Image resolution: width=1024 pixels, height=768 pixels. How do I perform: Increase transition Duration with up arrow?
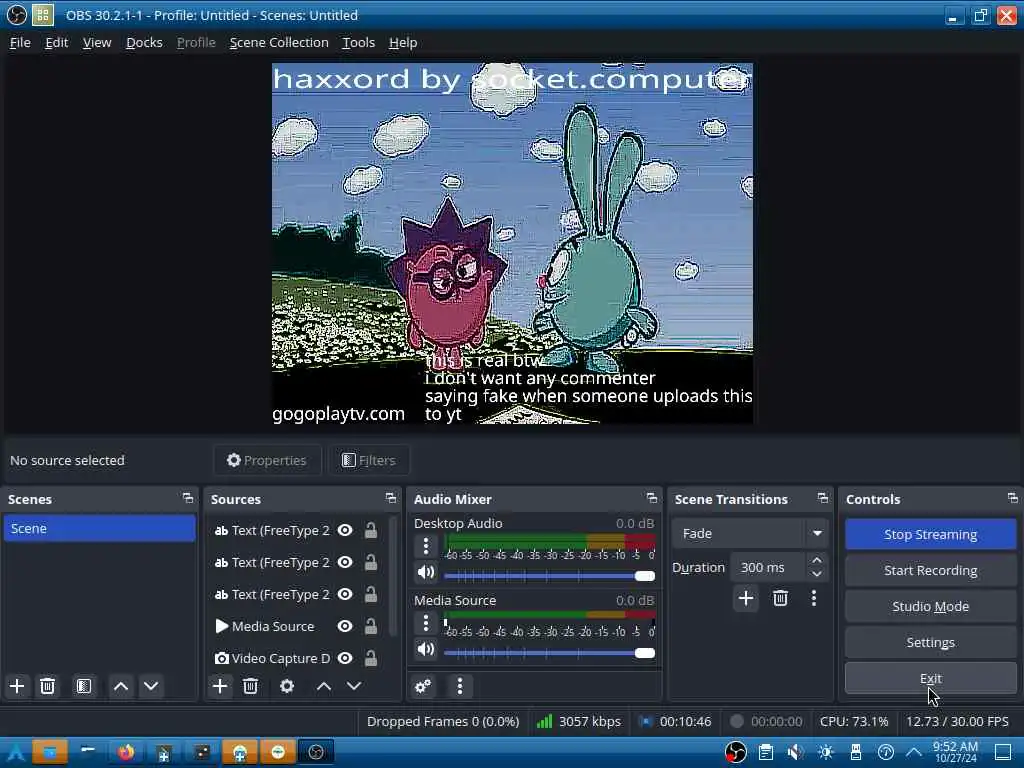coord(816,560)
